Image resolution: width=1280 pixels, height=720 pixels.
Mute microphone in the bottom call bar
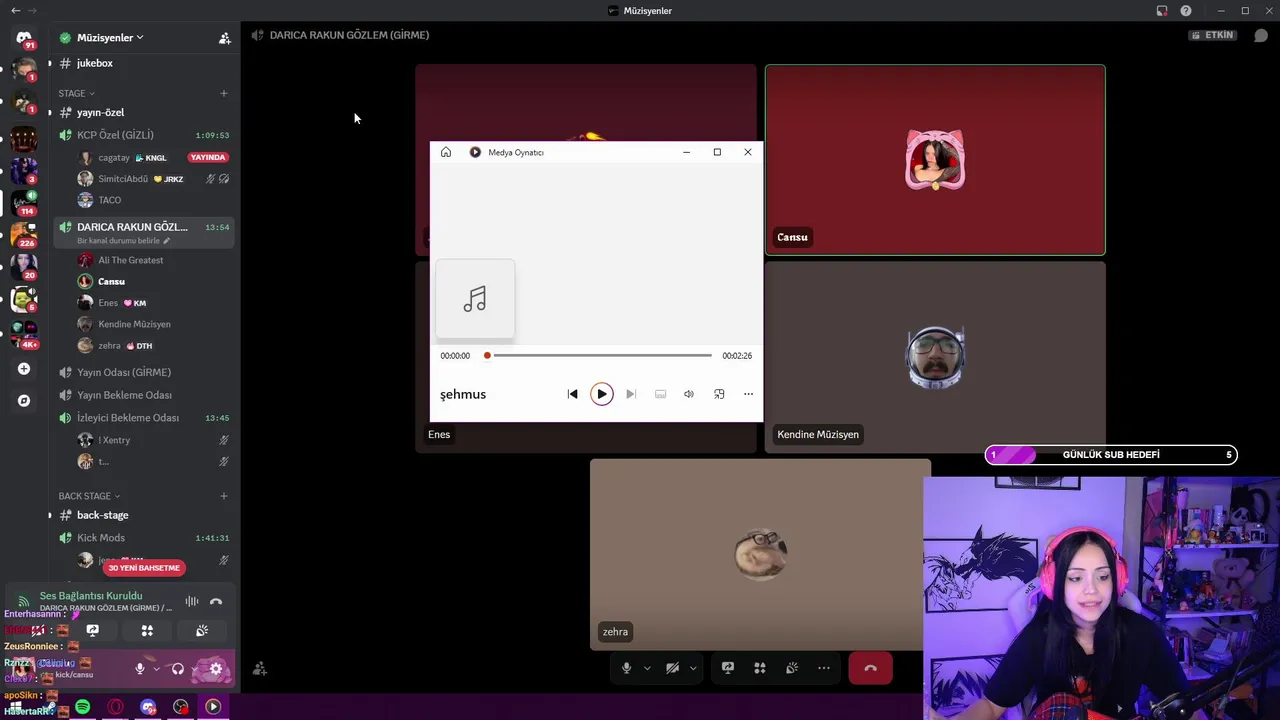(x=627, y=668)
